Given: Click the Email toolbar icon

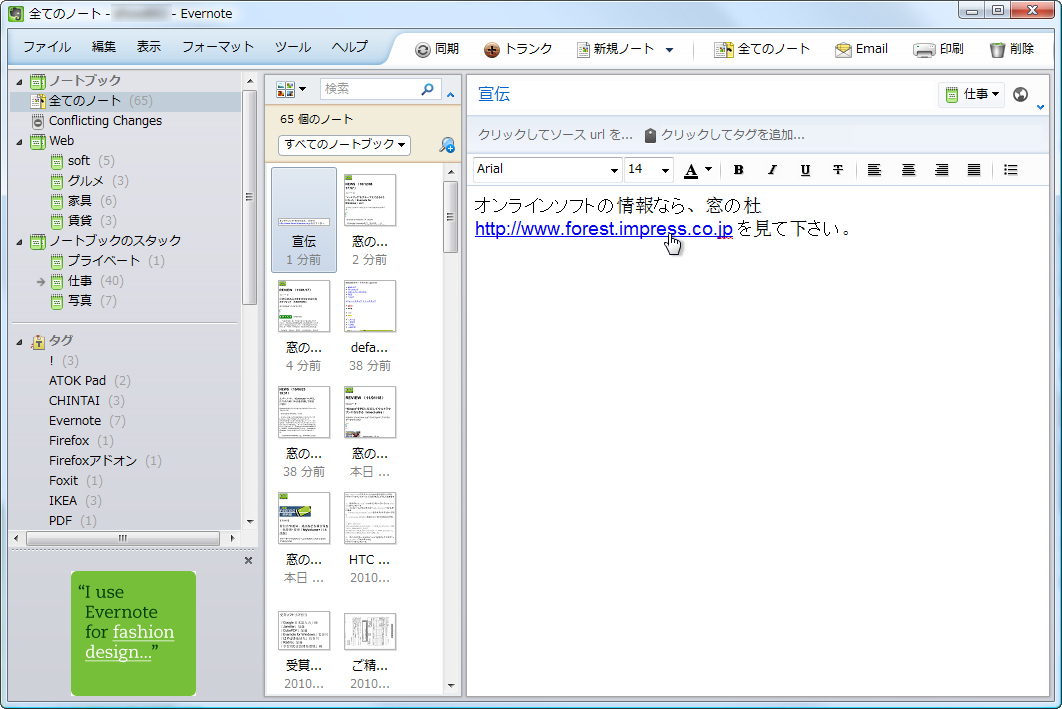Looking at the screenshot, I should point(843,49).
